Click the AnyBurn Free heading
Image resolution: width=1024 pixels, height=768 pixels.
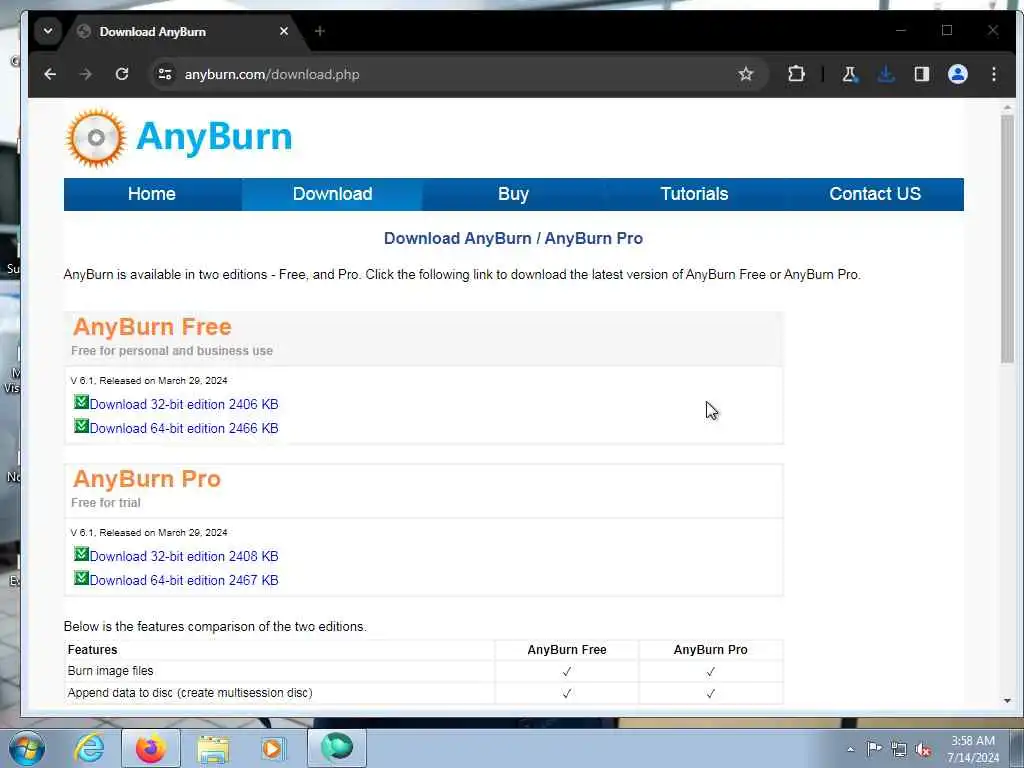pos(152,327)
